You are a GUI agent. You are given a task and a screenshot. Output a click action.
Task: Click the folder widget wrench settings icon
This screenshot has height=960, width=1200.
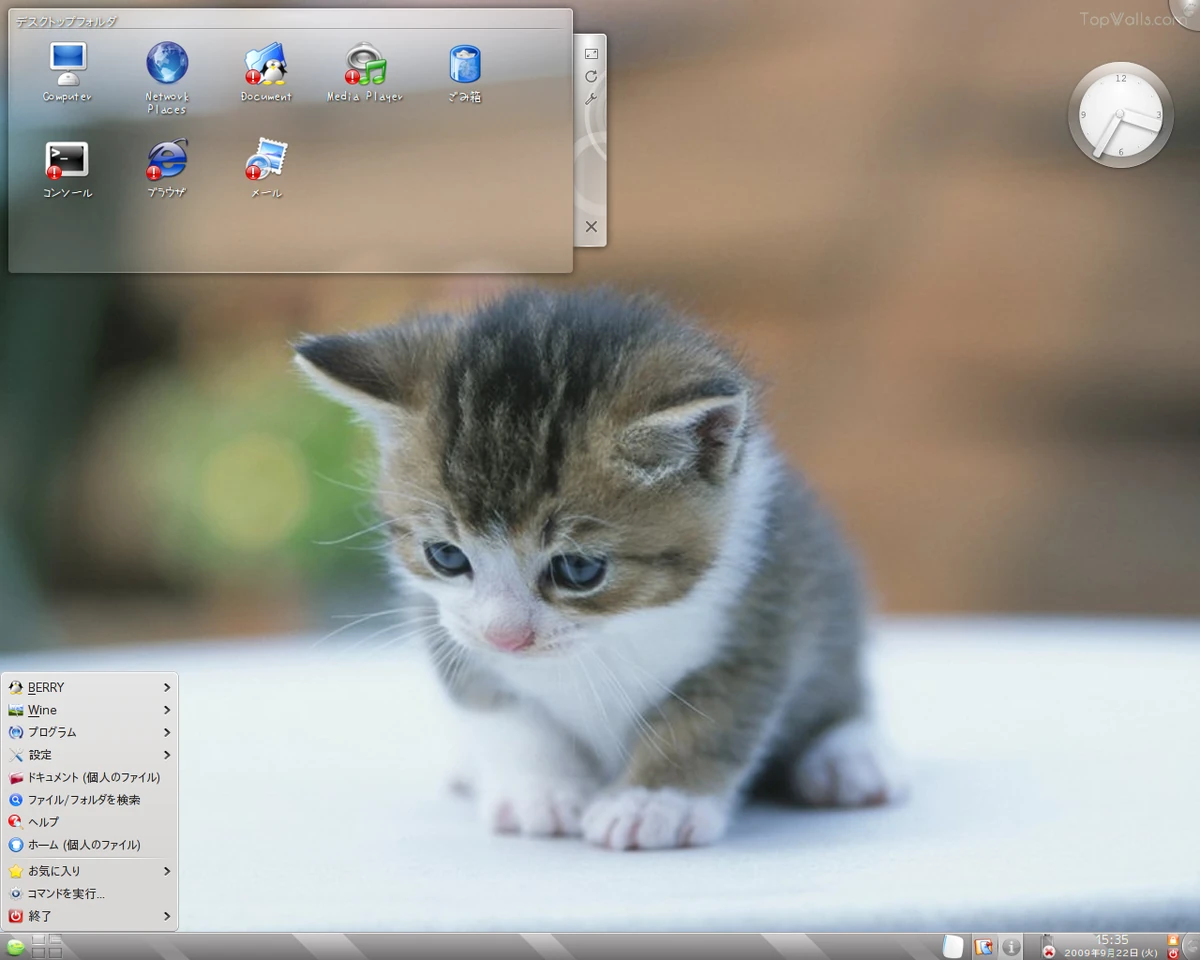click(x=591, y=99)
